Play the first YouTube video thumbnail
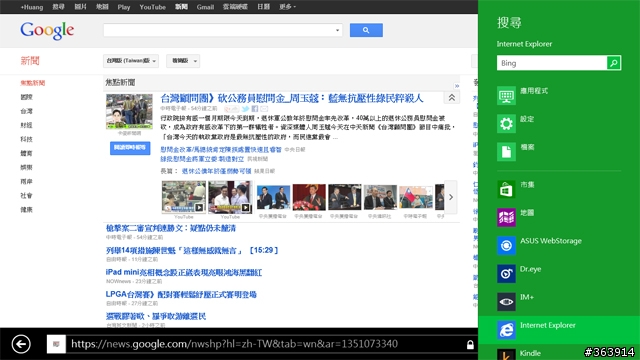Image resolution: width=640 pixels, height=360 pixels. point(184,197)
